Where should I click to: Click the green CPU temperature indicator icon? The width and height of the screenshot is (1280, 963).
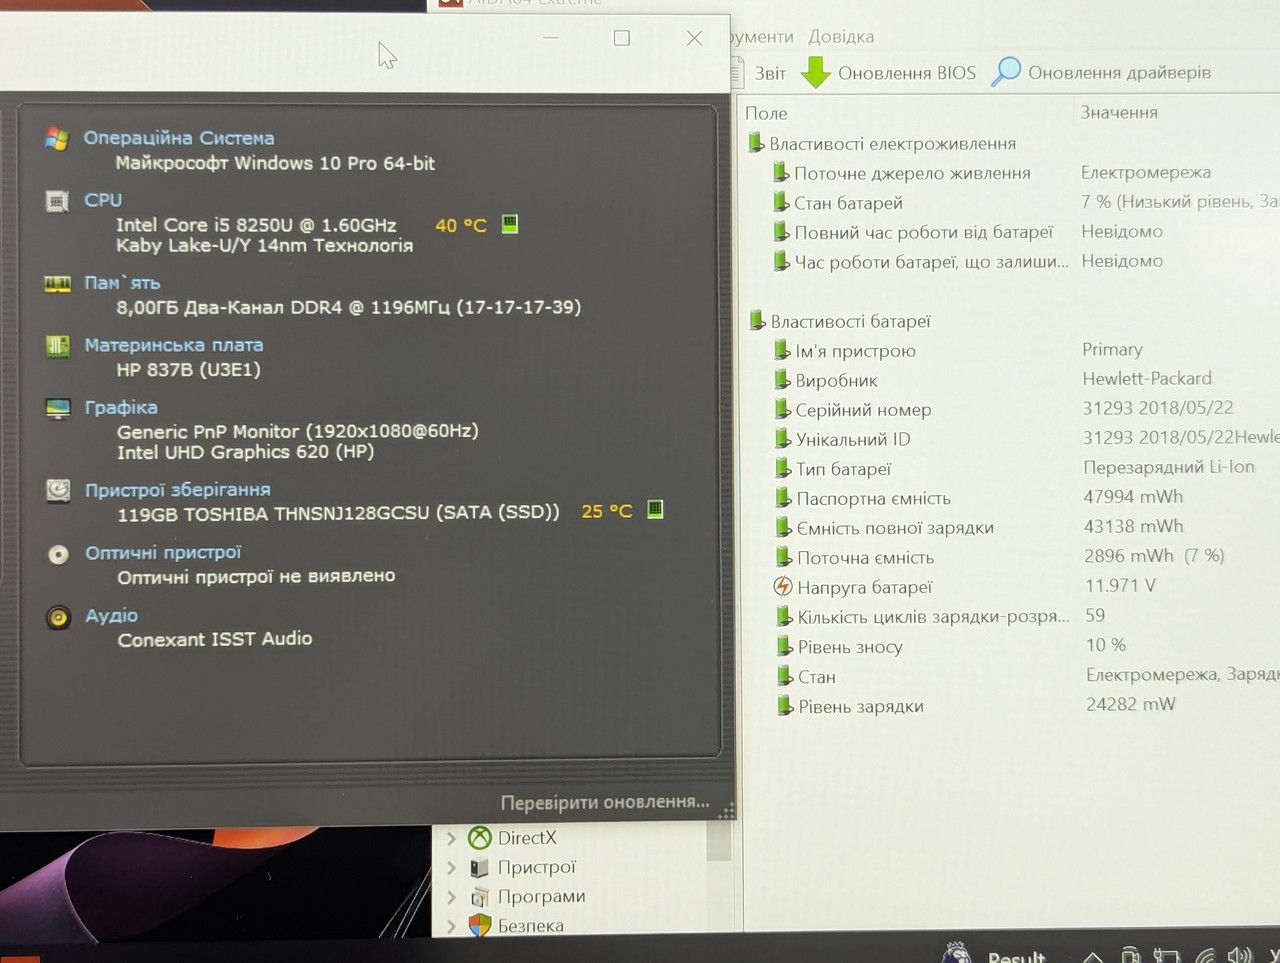(x=510, y=224)
